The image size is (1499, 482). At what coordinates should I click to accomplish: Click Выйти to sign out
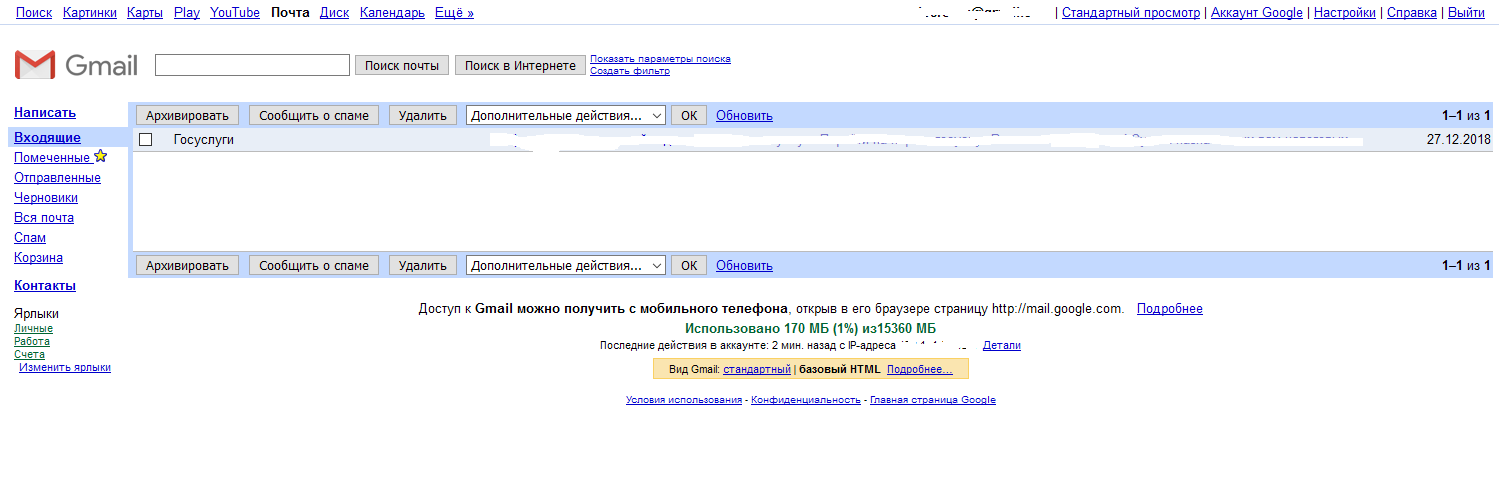click(x=1466, y=13)
